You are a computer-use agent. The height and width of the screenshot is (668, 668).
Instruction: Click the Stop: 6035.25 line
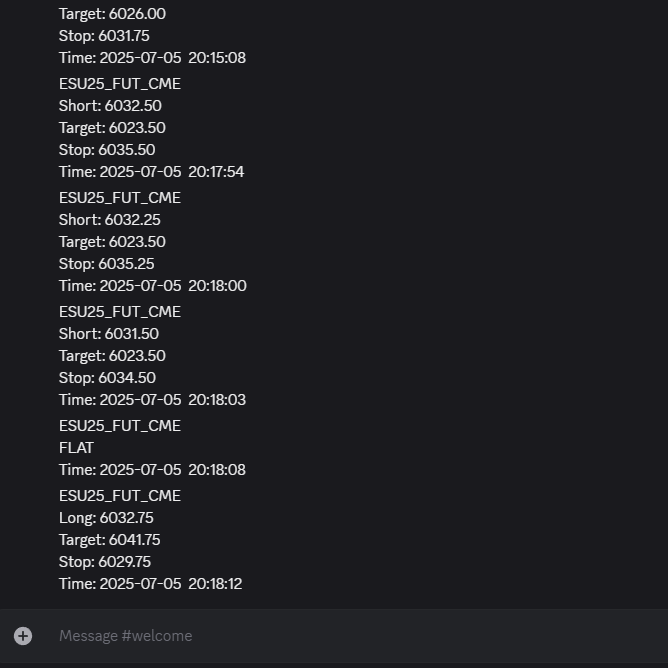pos(107,264)
